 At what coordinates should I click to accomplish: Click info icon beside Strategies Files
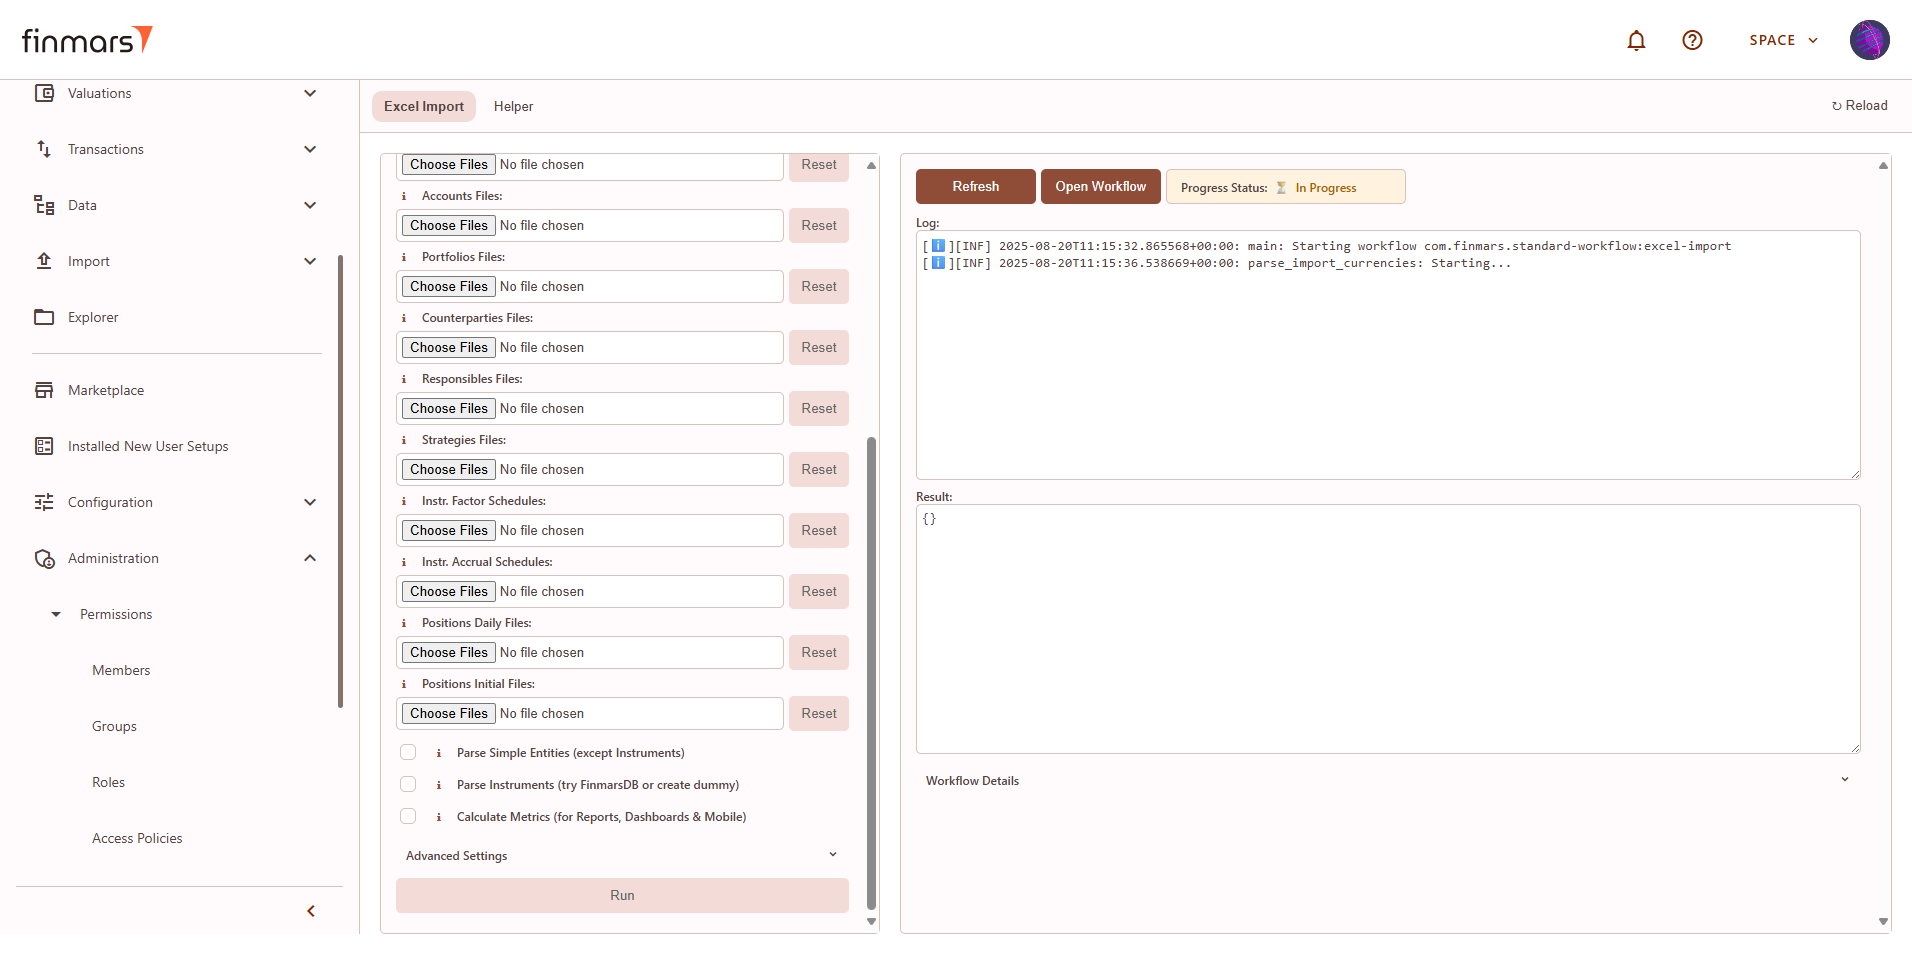(x=404, y=440)
